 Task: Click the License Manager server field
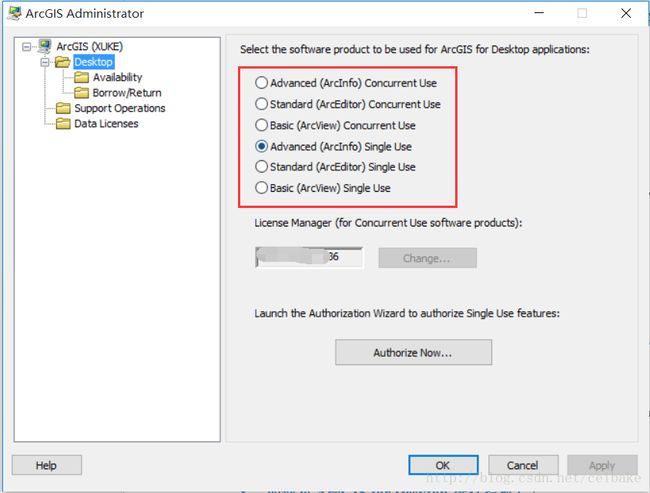(309, 257)
